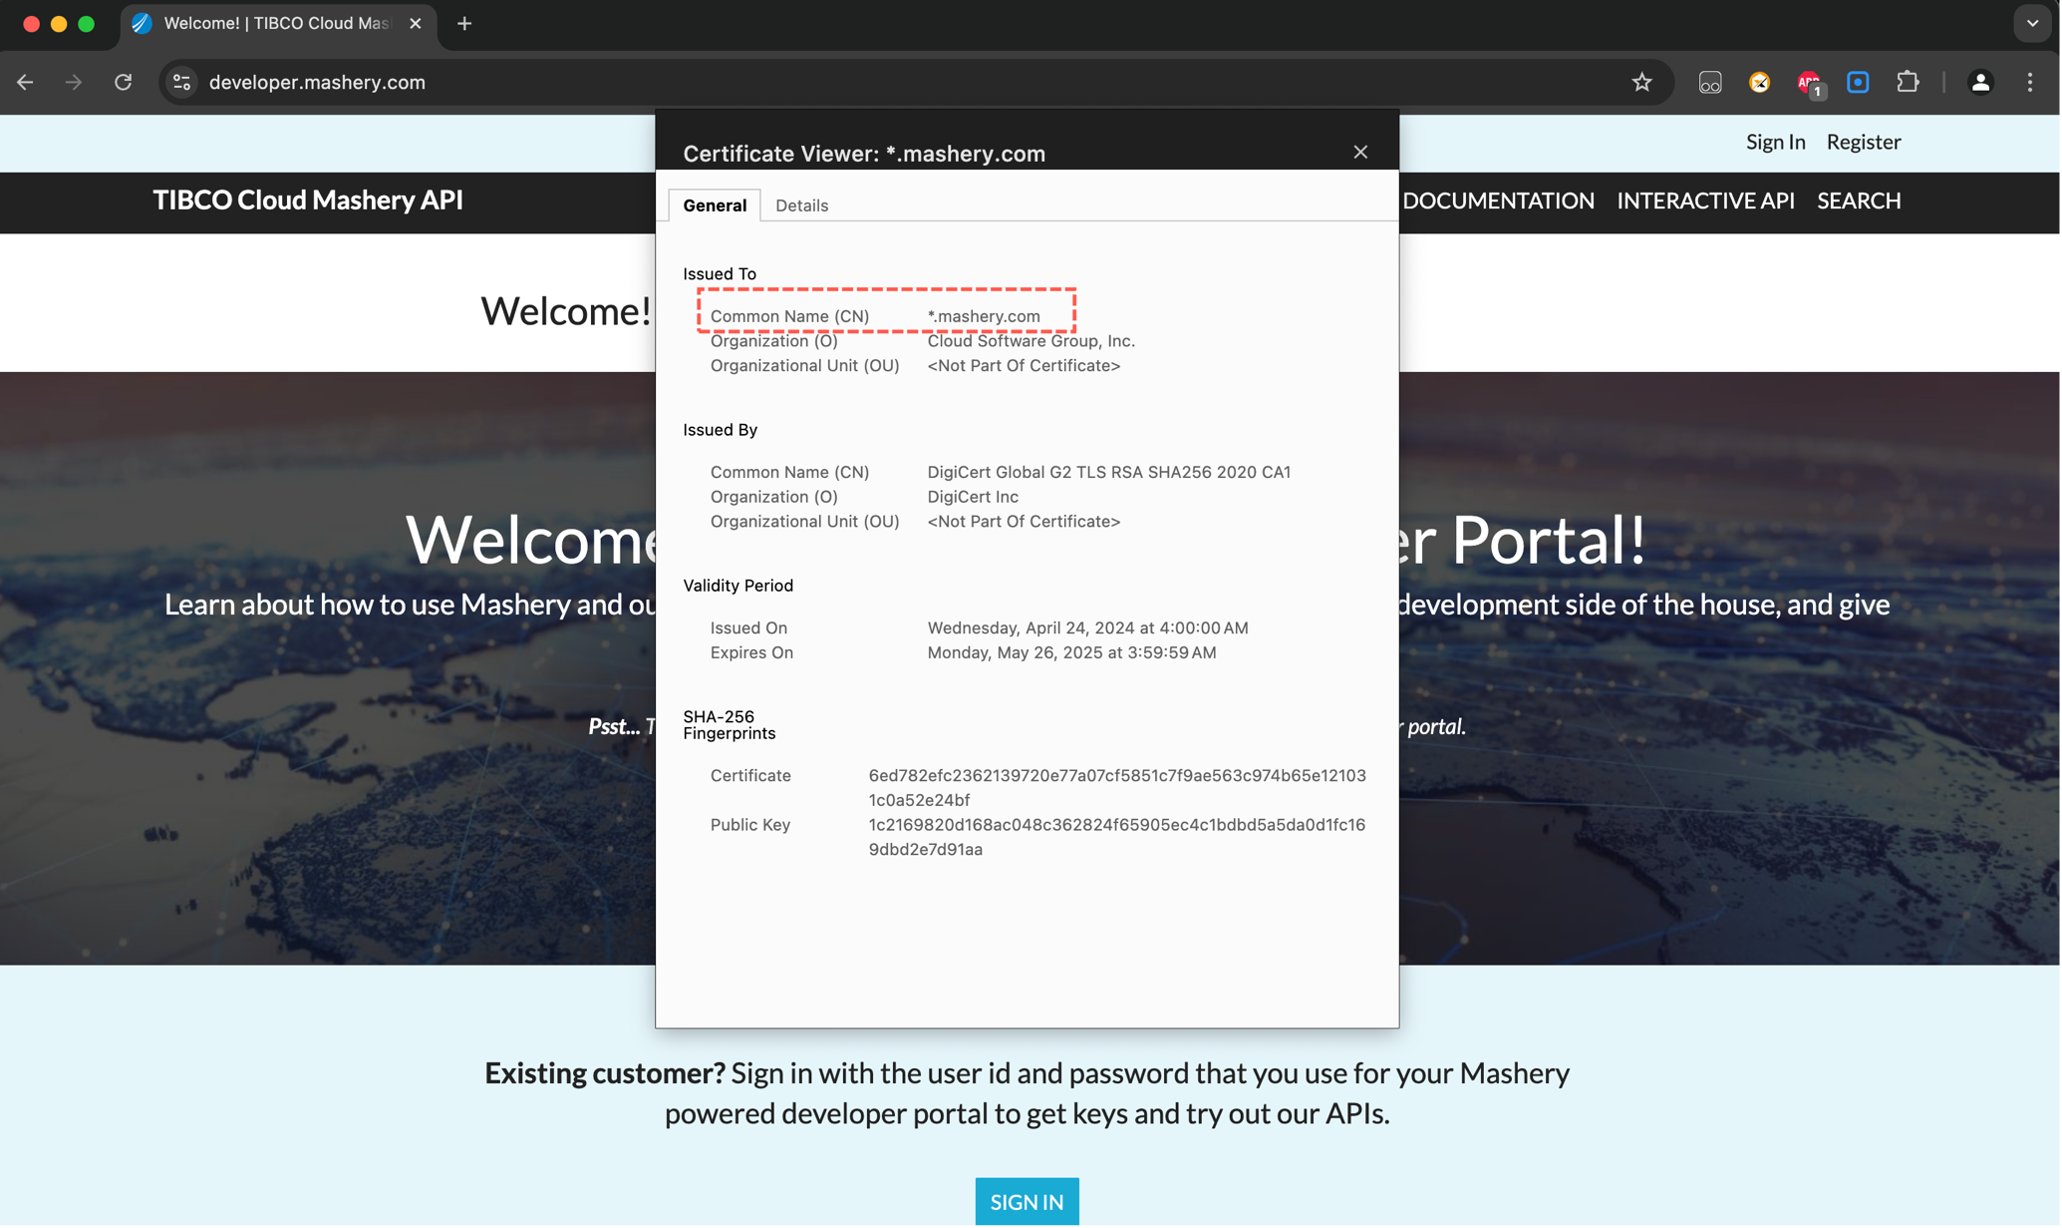Select the Issued On date value
The height and width of the screenshot is (1228, 2062).
1088,629
